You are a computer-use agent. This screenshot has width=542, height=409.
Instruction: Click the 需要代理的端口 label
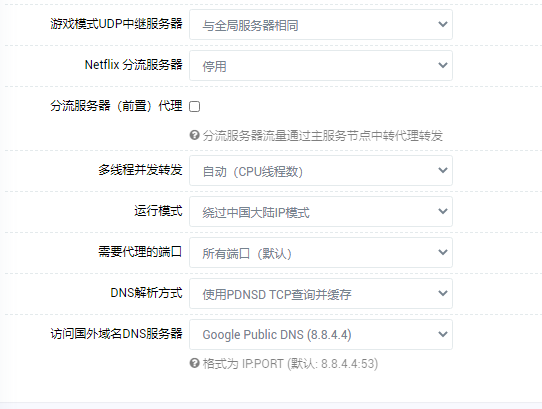coord(140,252)
